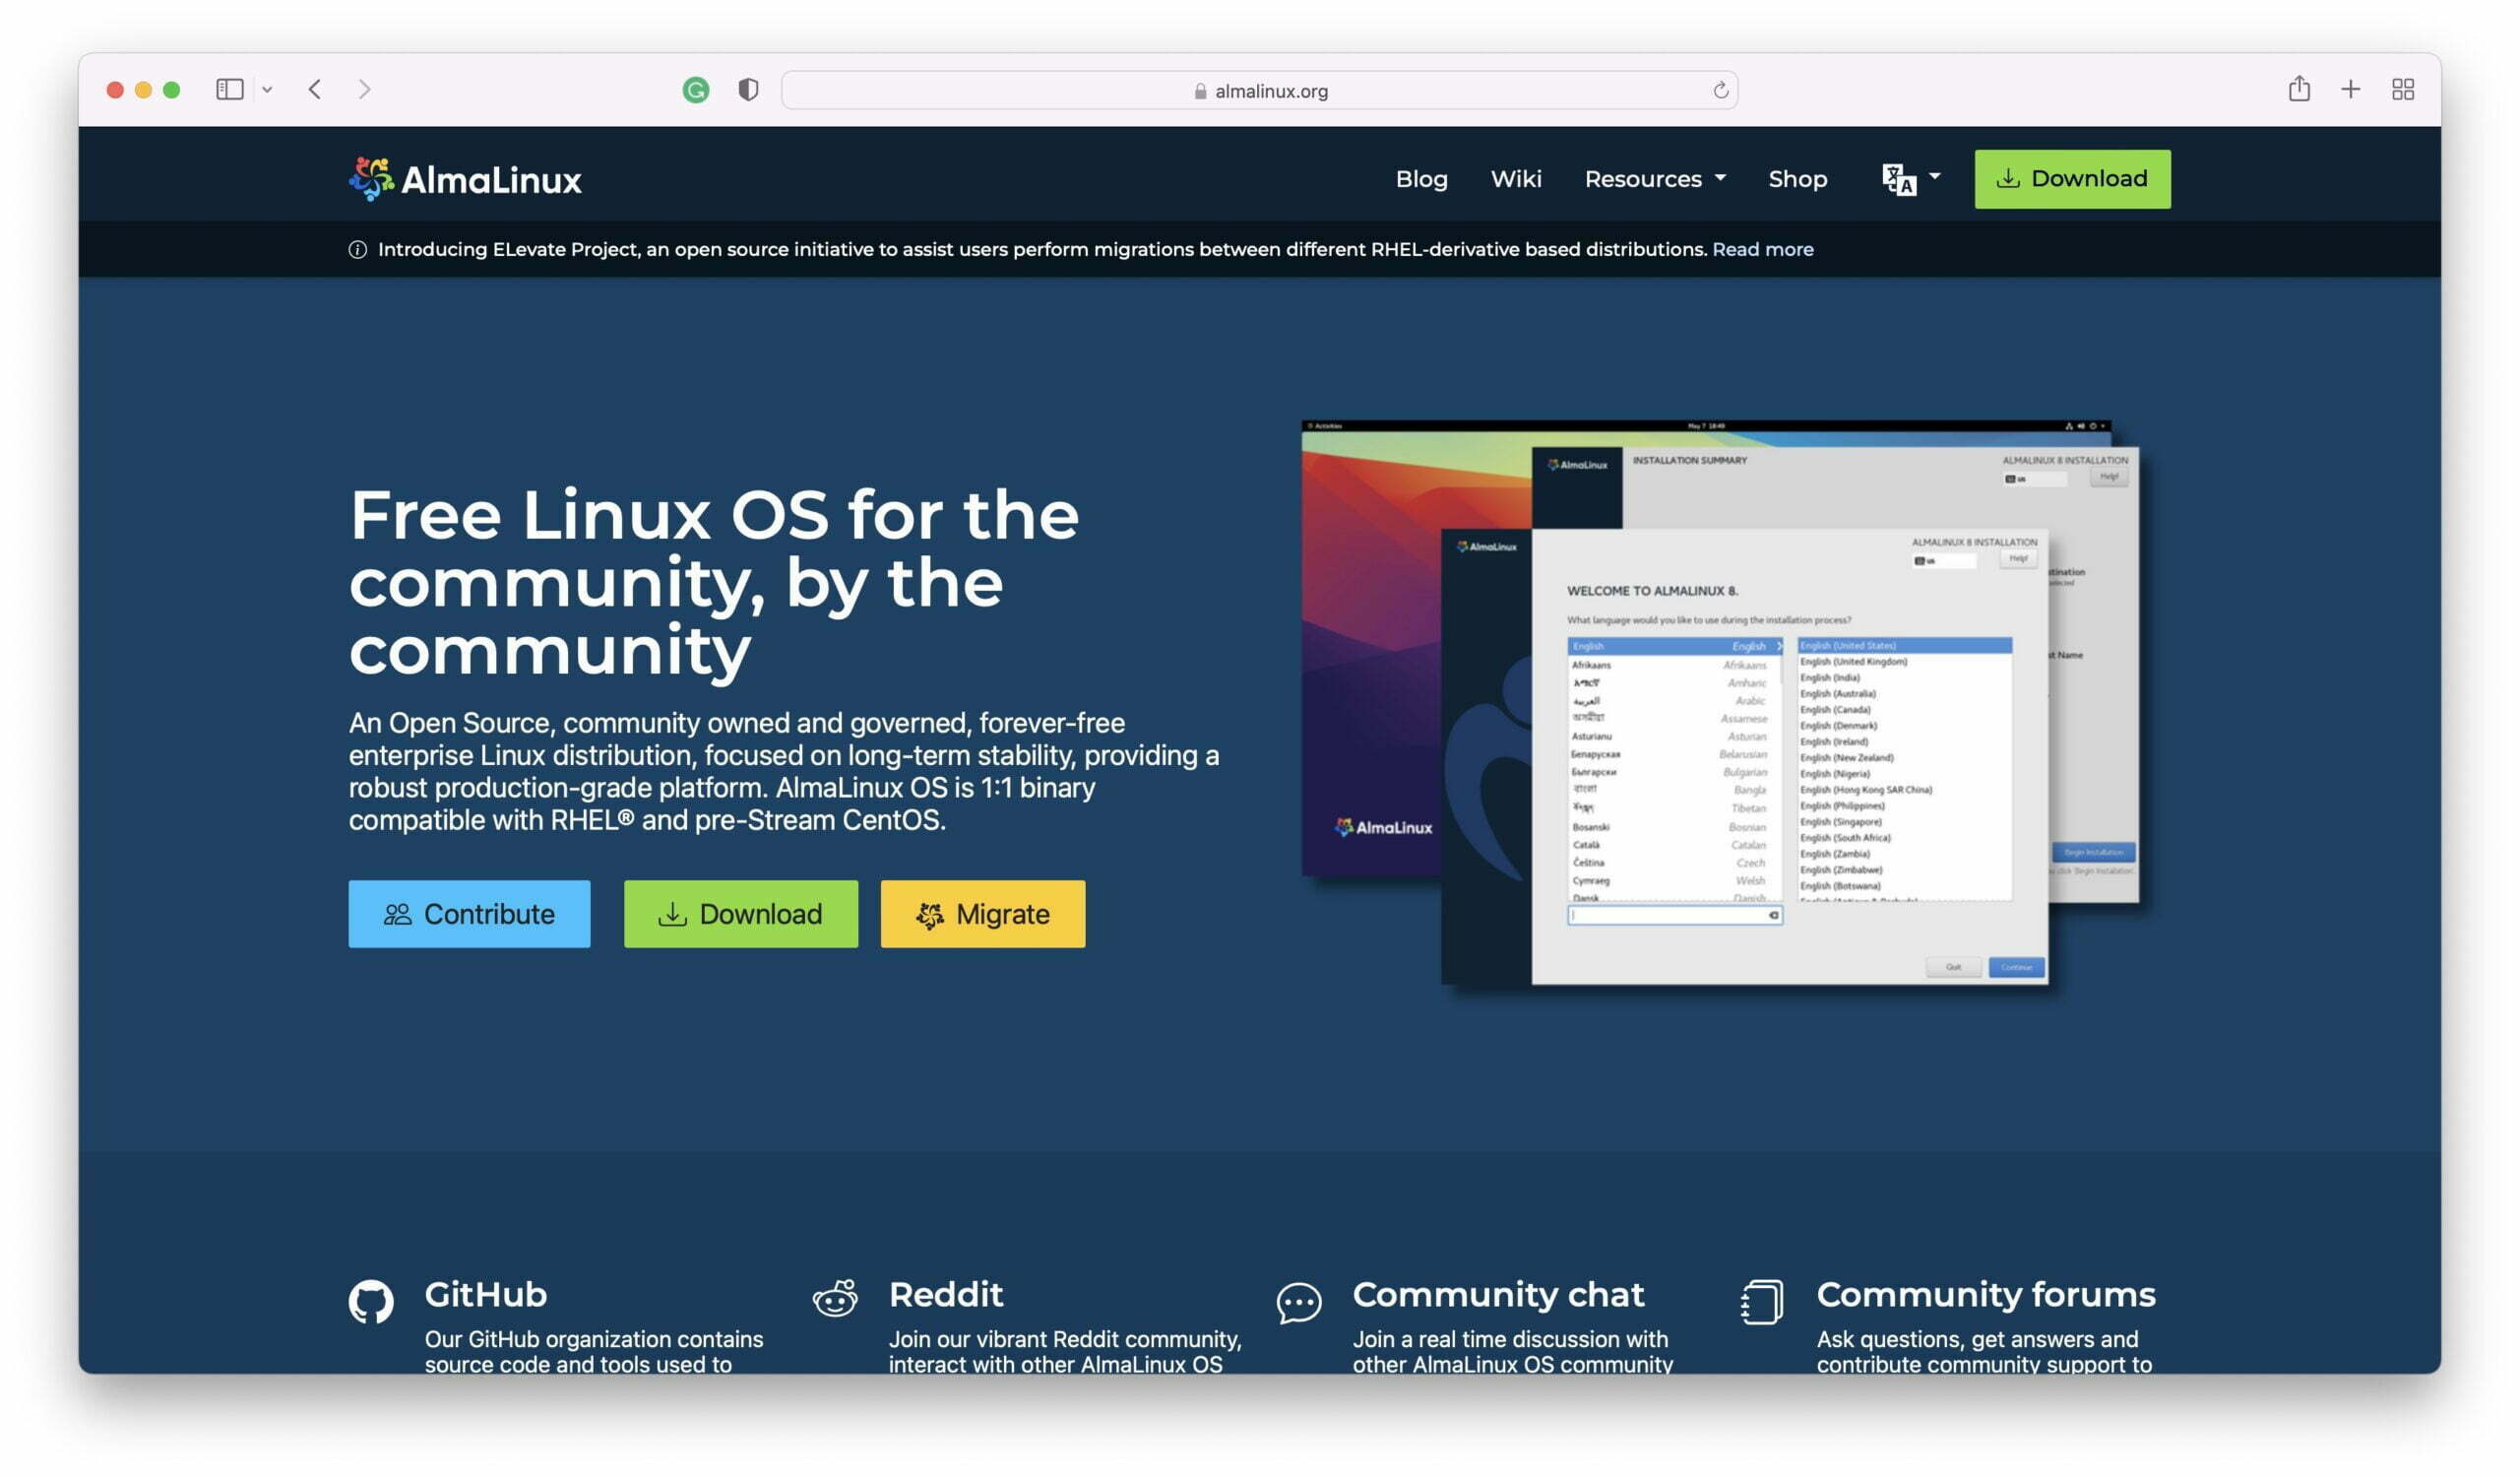Screen dimensions: 2520x1478
Task: Open the Resources dropdown menu
Action: pos(1655,179)
